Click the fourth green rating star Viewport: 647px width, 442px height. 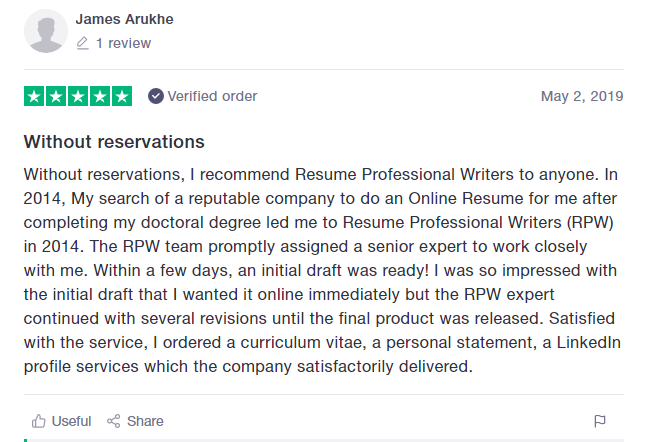click(100, 97)
